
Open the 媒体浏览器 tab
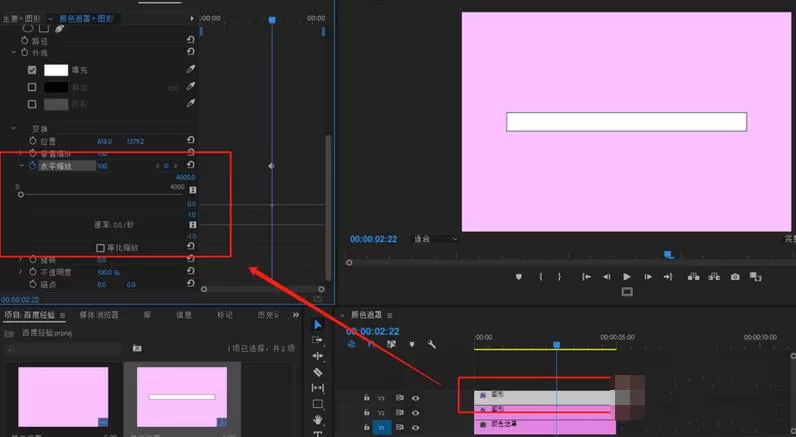pos(99,315)
